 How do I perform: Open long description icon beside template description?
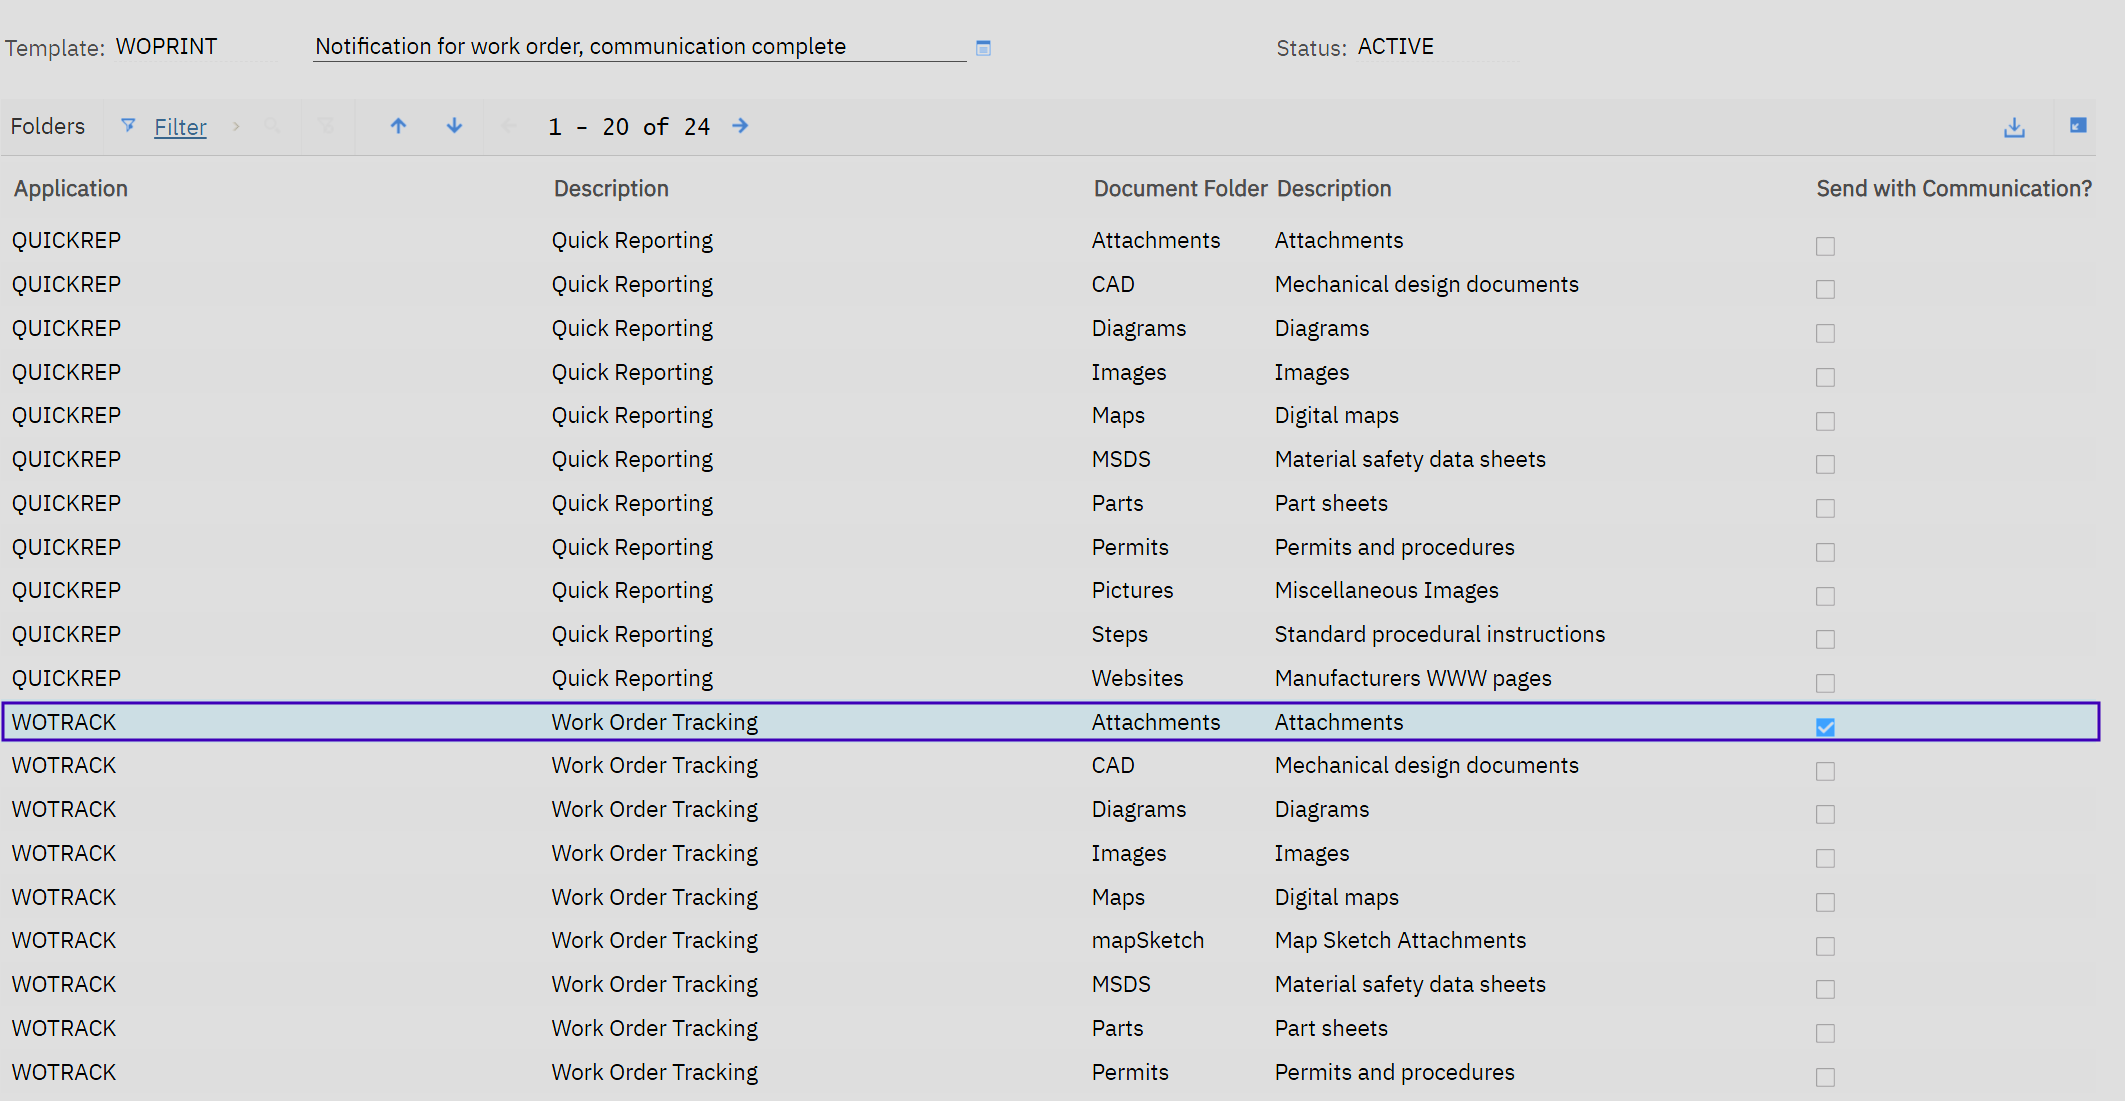click(983, 48)
